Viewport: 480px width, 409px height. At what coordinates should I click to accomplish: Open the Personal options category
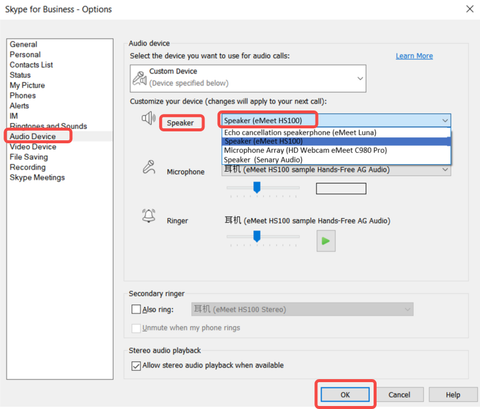25,55
